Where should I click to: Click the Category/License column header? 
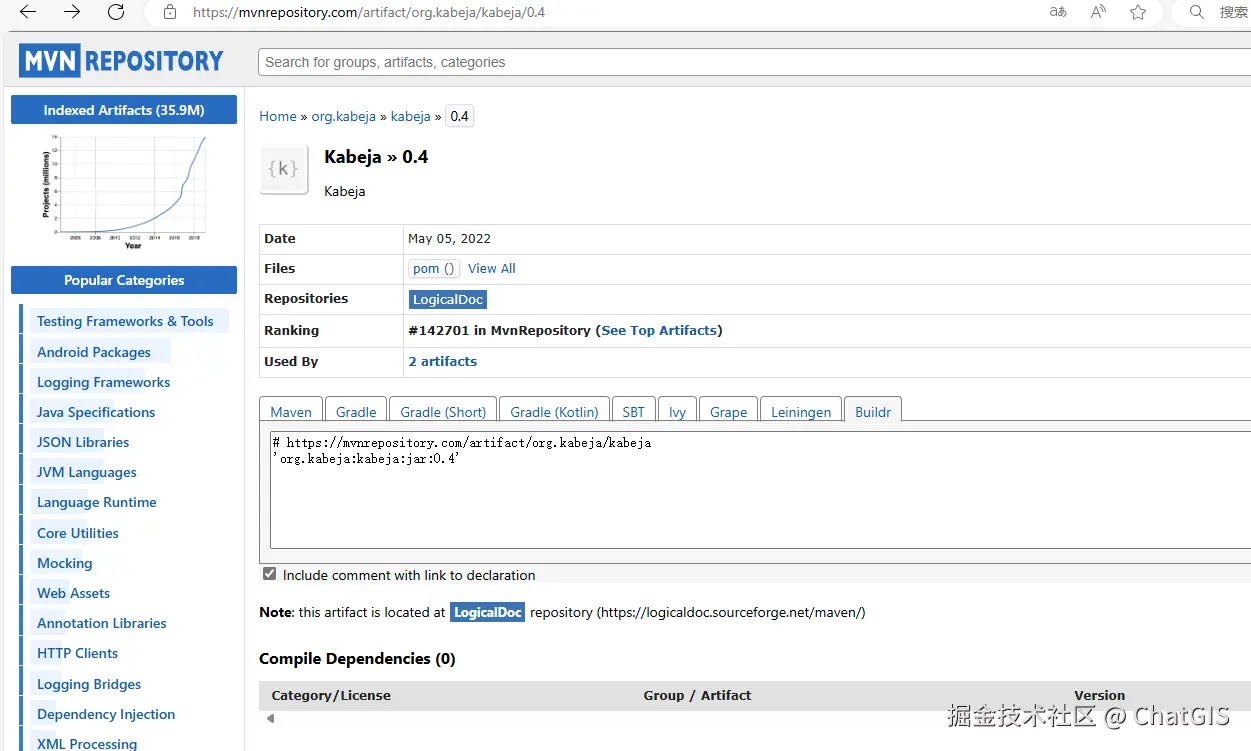click(331, 695)
